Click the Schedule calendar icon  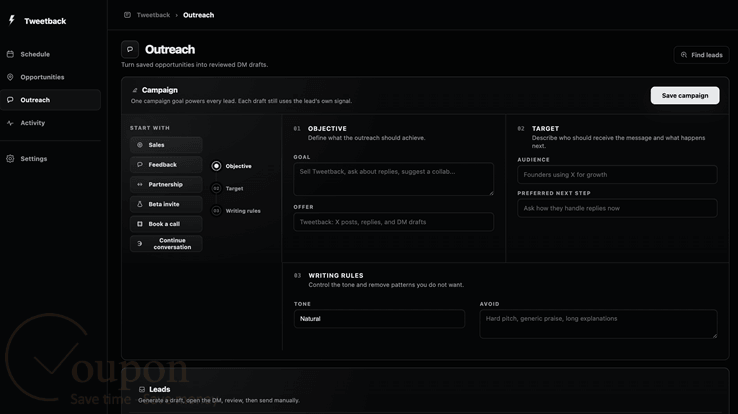click(10, 54)
